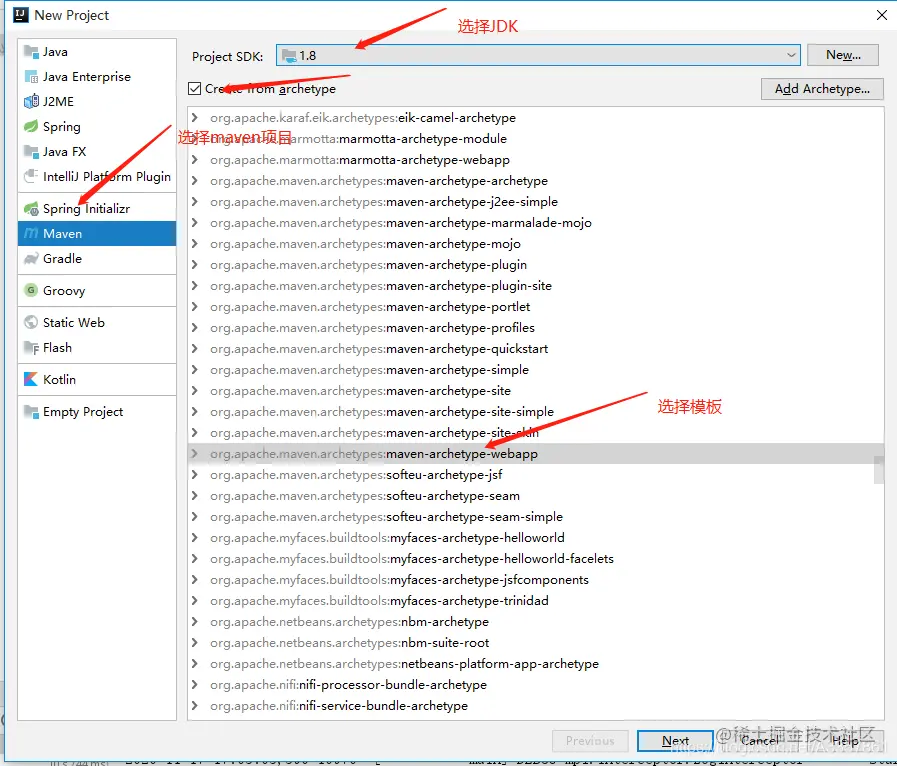Click the J2ME icon
The image size is (897, 766).
tap(31, 102)
